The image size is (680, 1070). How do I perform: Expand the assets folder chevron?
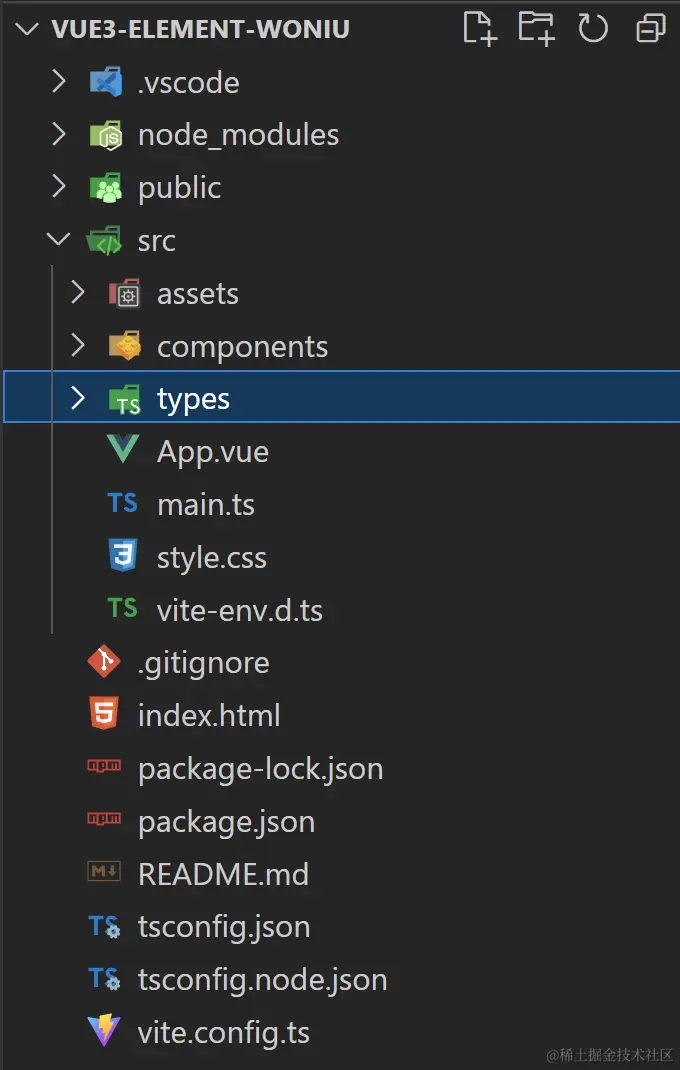pyautogui.click(x=78, y=293)
